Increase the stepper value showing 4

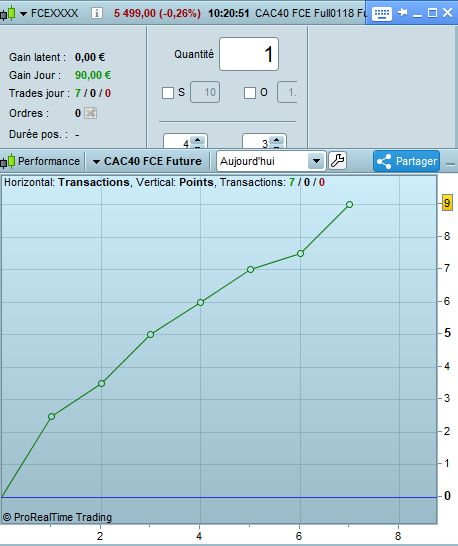[x=198, y=140]
